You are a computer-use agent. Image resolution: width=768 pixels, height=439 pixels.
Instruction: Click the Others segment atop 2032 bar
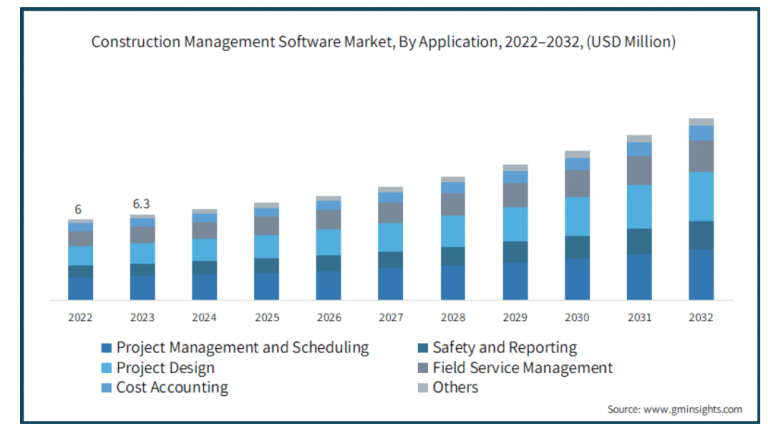coord(701,122)
